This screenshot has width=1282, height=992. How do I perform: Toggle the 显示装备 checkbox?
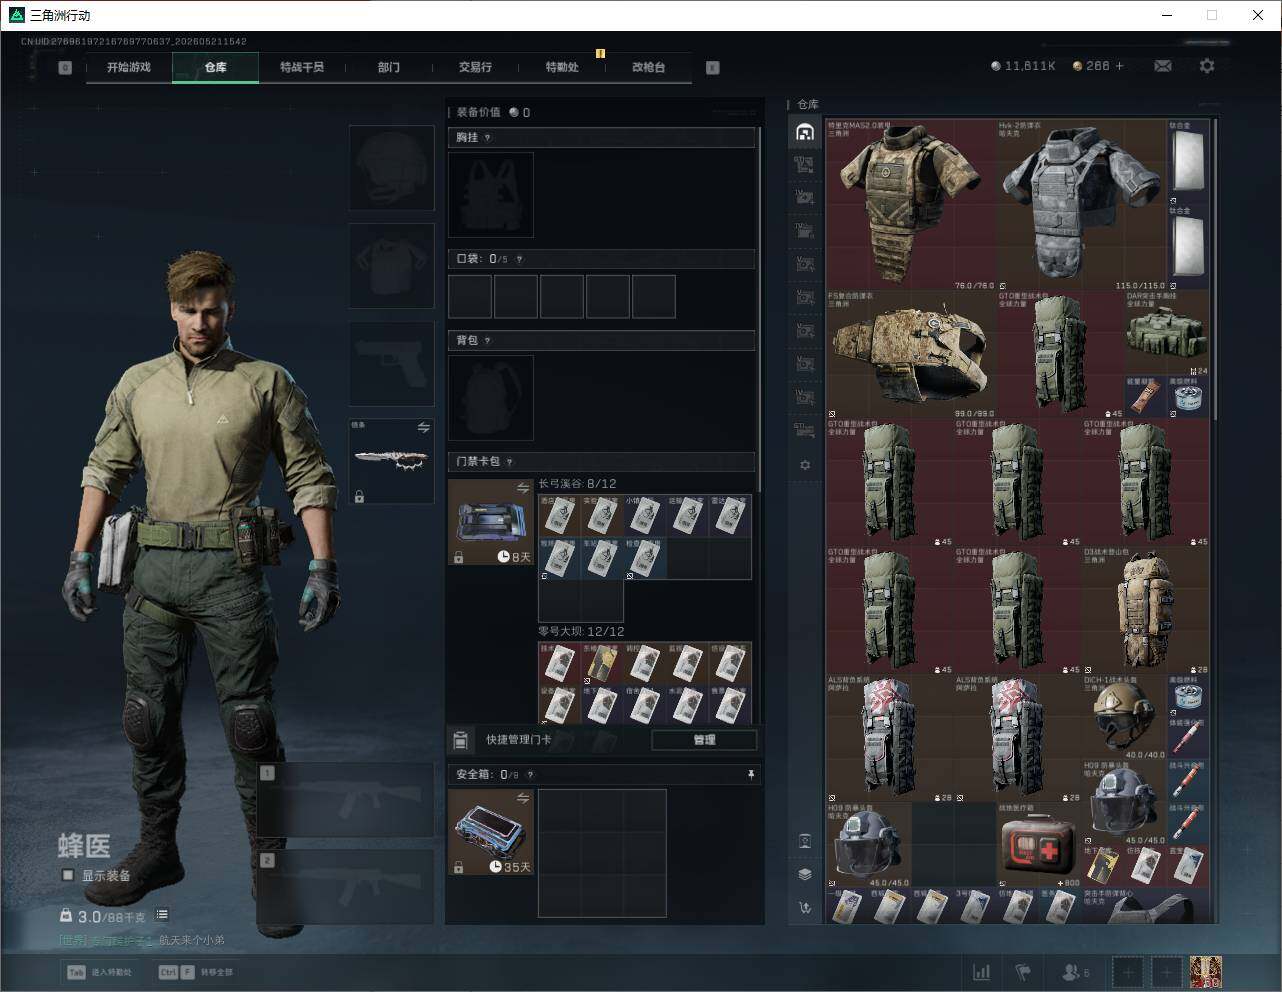tap(68, 875)
